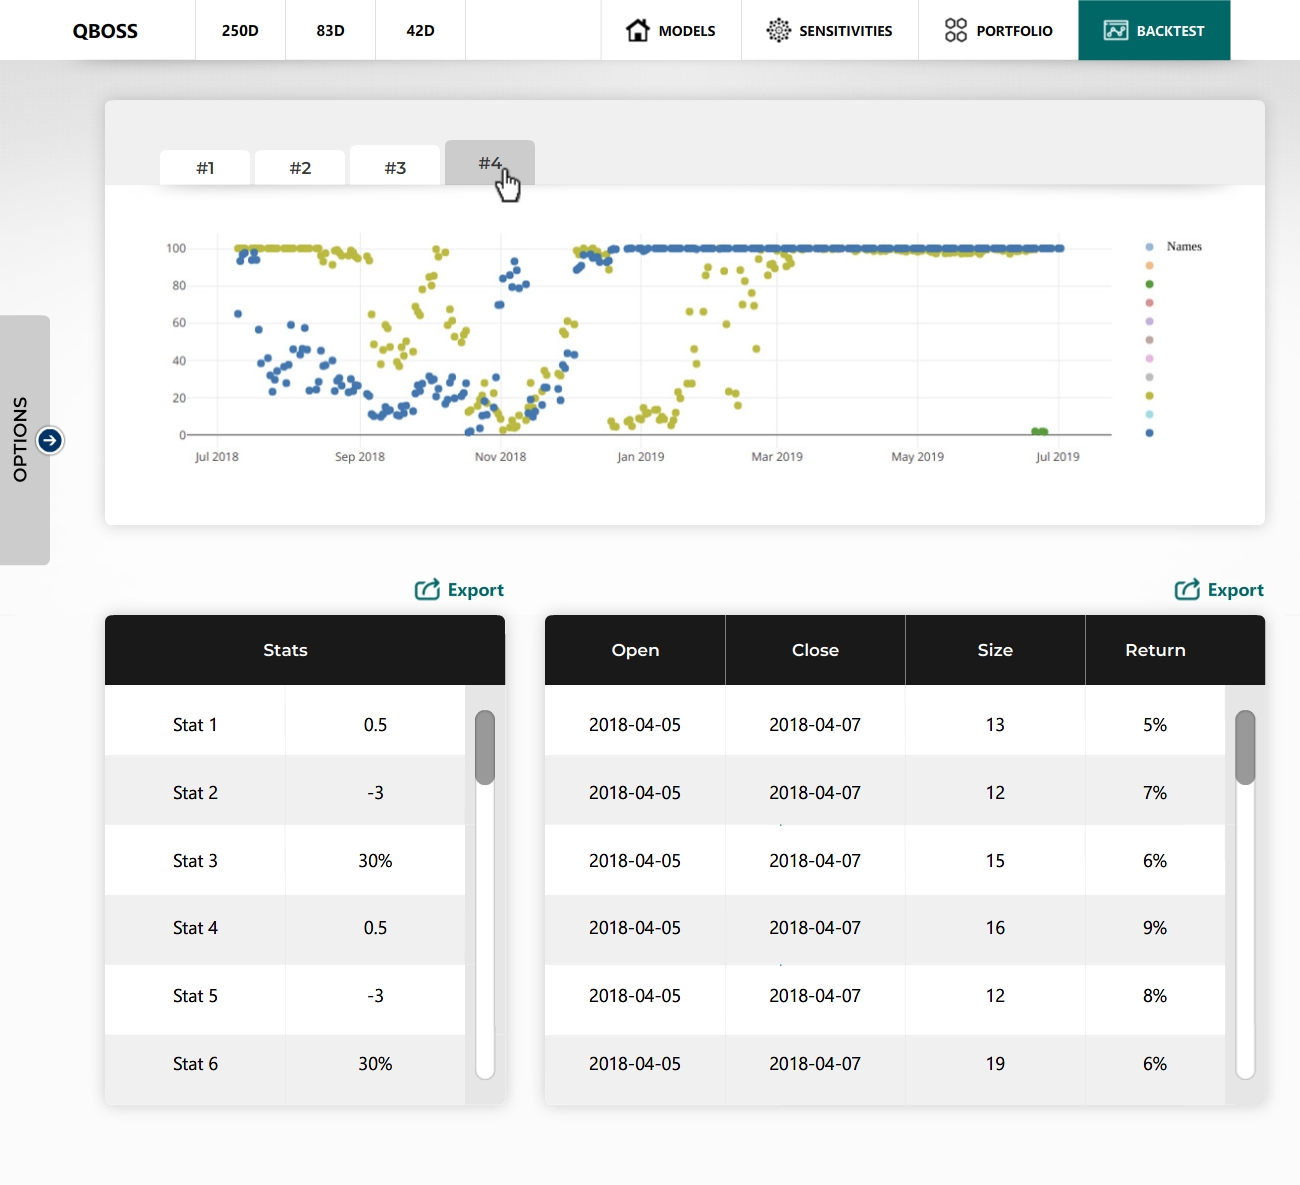Toggle the olive yellow legend series dot
The width and height of the screenshot is (1300, 1185).
pos(1149,396)
